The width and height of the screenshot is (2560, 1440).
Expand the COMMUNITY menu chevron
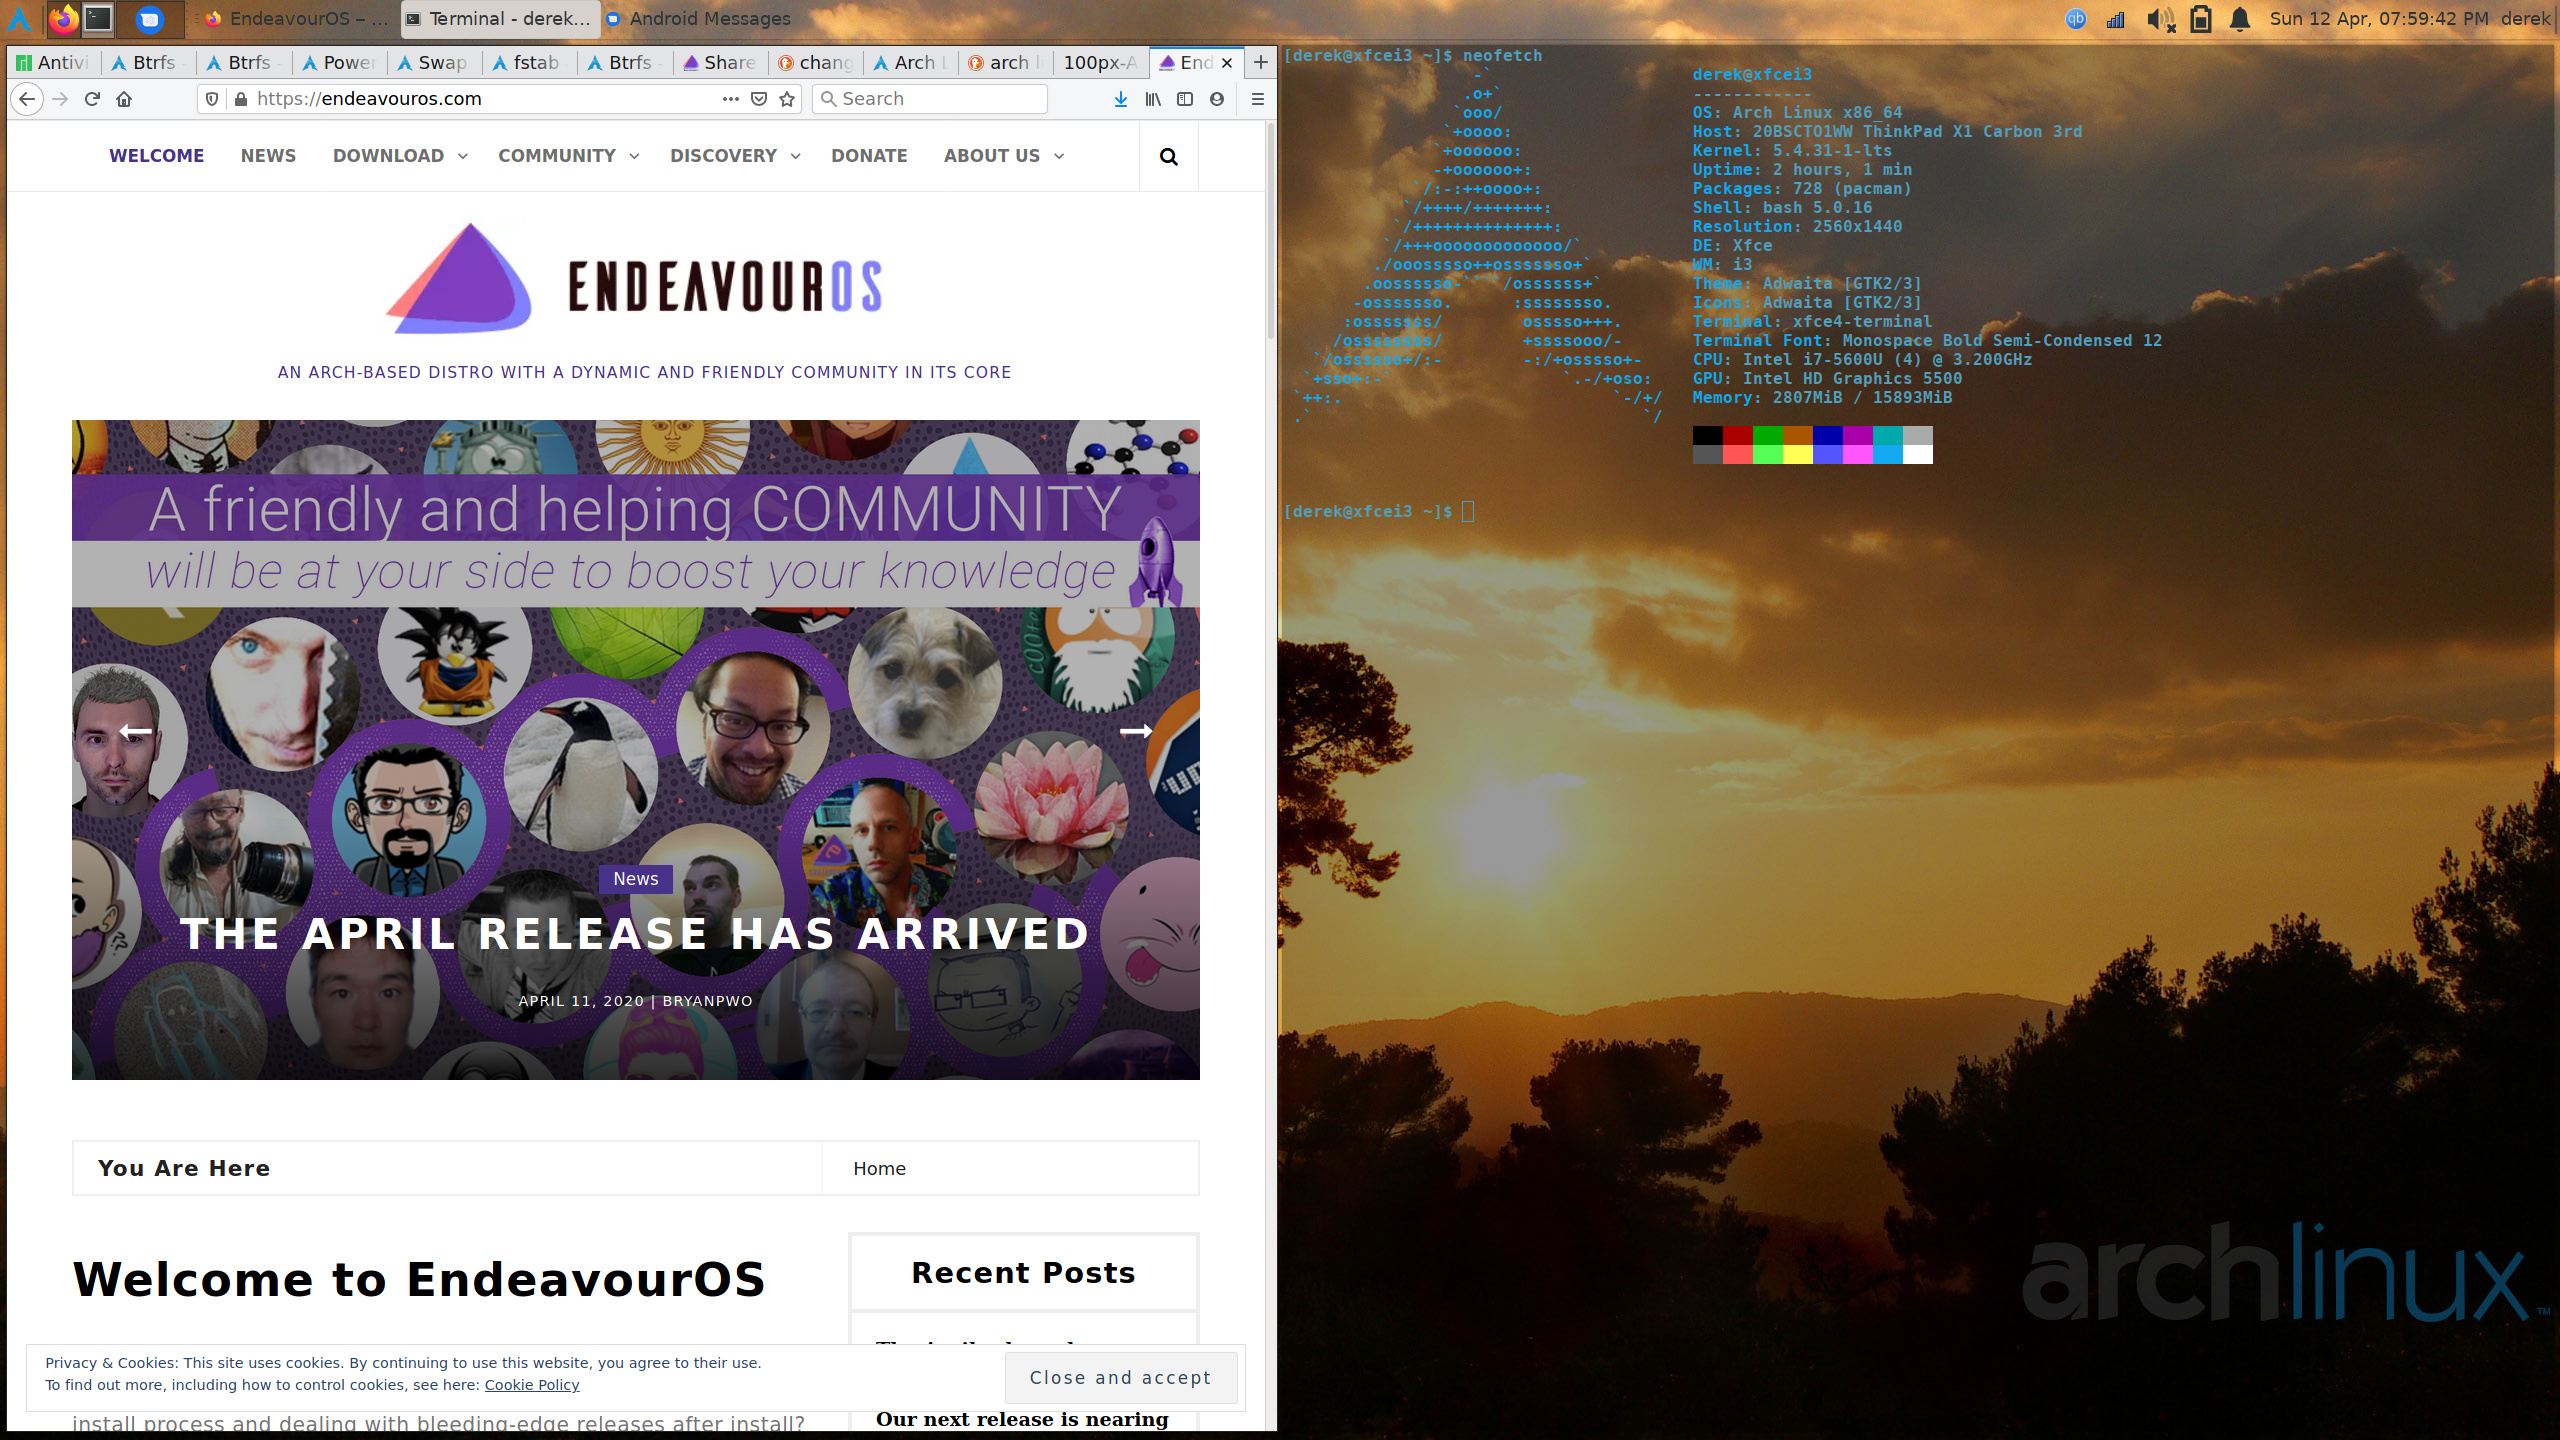pos(634,156)
